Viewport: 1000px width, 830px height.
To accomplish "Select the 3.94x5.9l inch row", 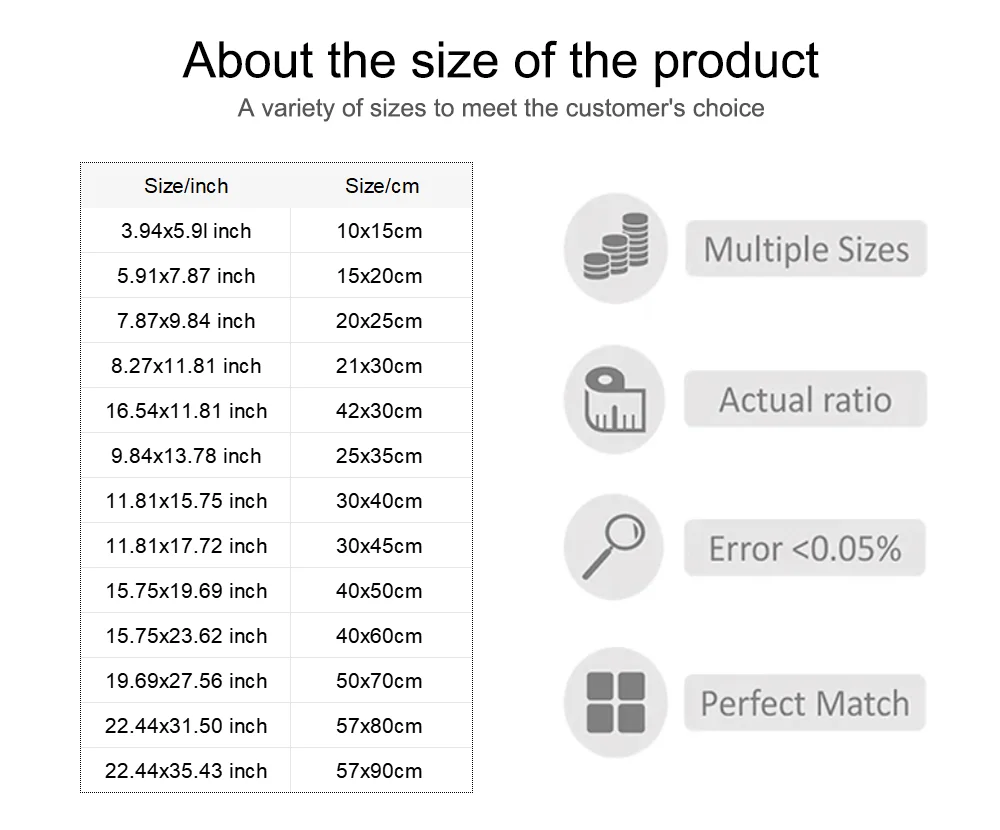I will pyautogui.click(x=276, y=230).
